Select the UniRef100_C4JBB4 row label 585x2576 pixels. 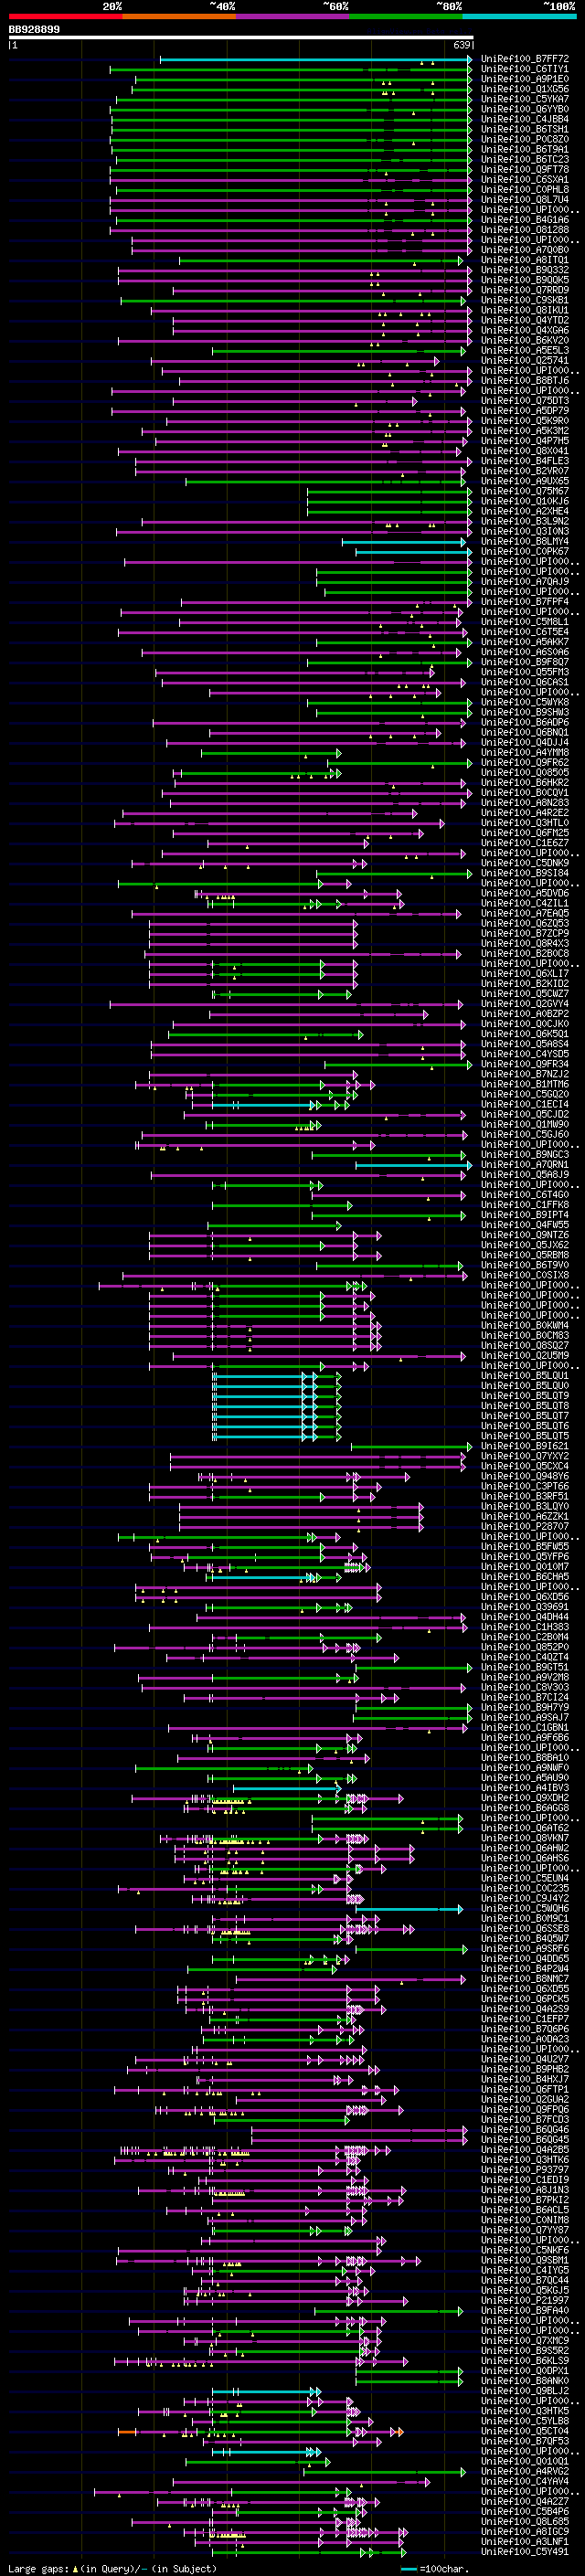pyautogui.click(x=524, y=119)
